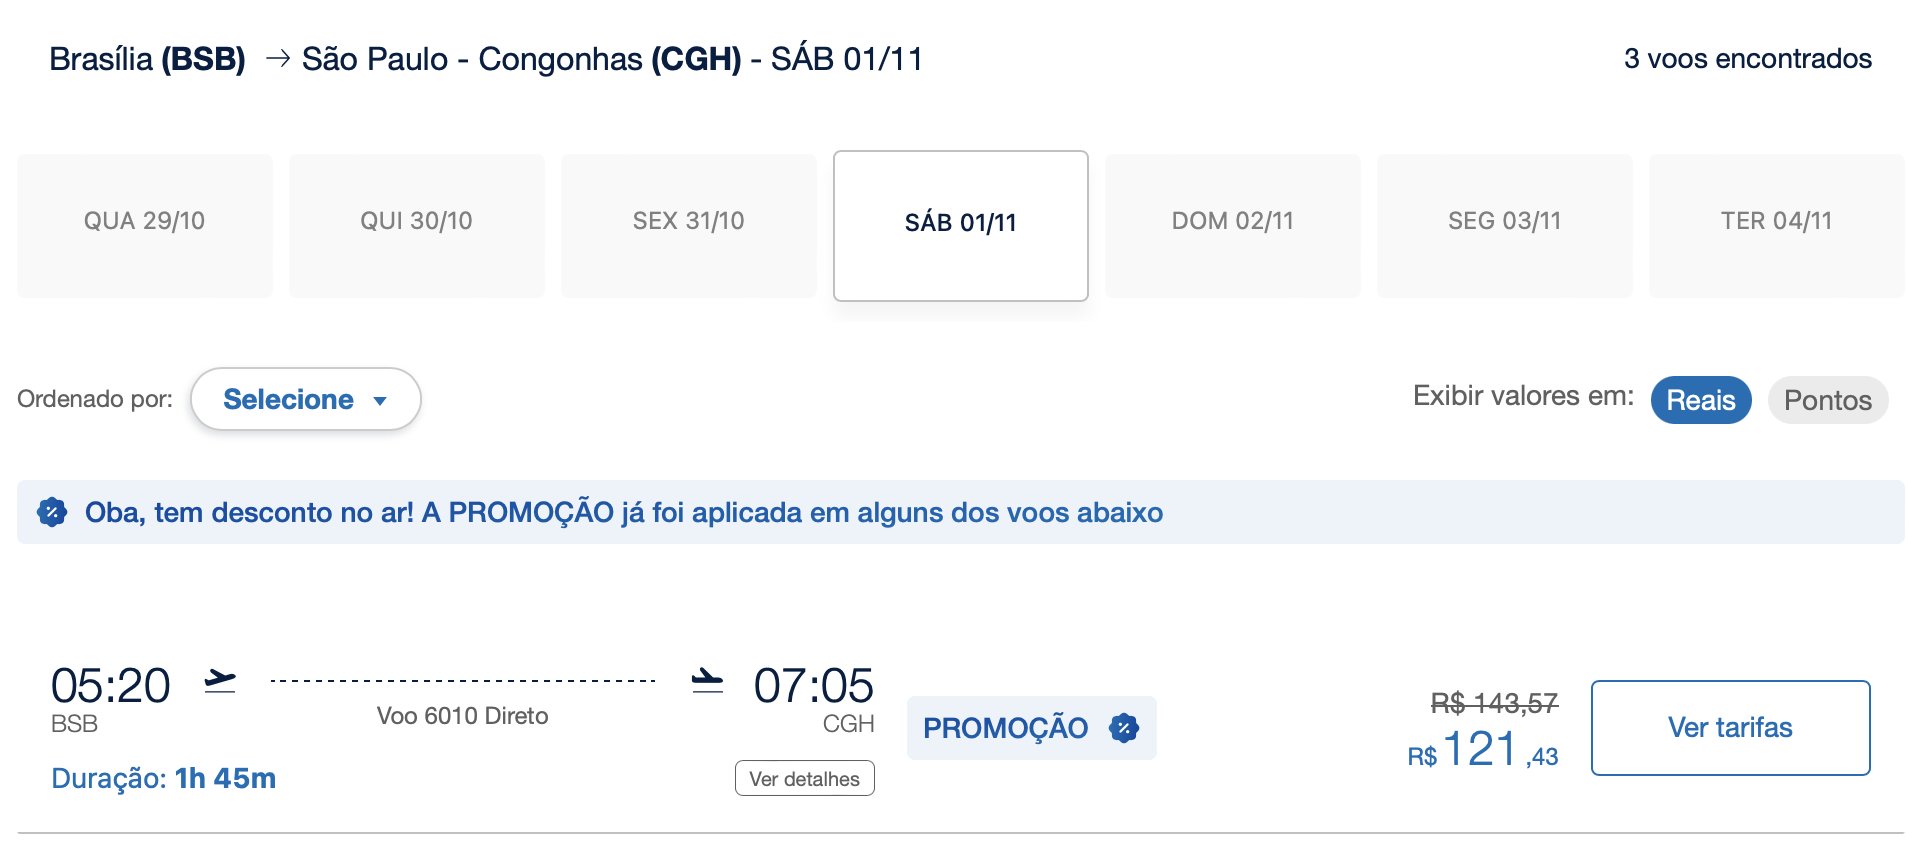Click the route arrow icon after Brasília (BSB)

[x=278, y=59]
